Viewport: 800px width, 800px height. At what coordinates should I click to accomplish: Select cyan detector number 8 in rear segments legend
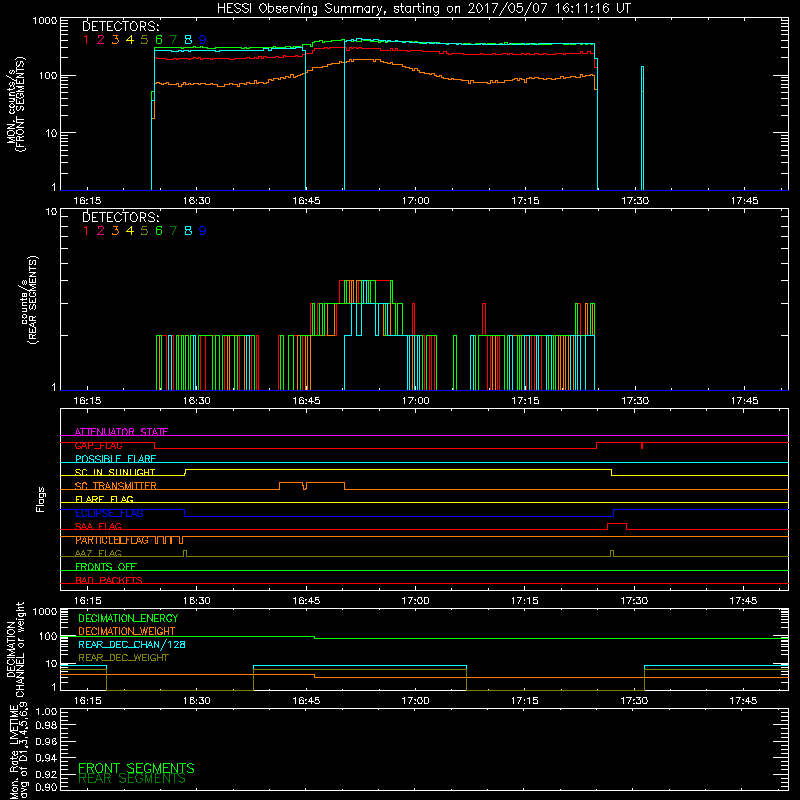(188, 231)
